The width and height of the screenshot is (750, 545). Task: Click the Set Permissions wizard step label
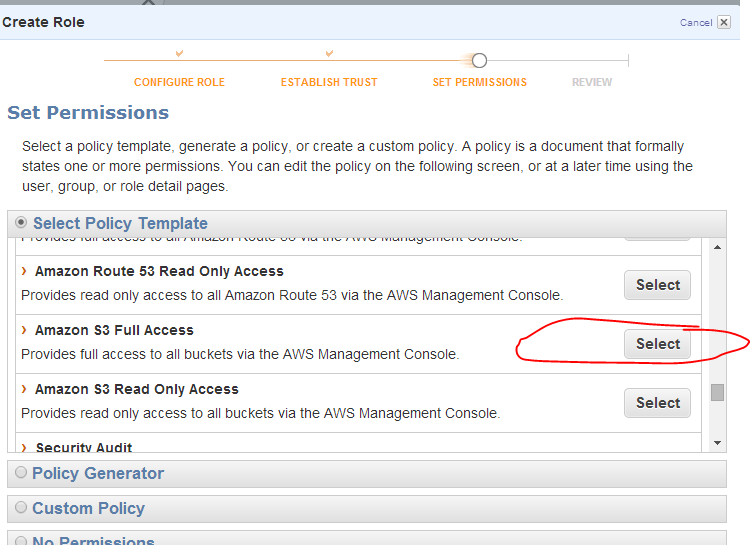(x=480, y=82)
